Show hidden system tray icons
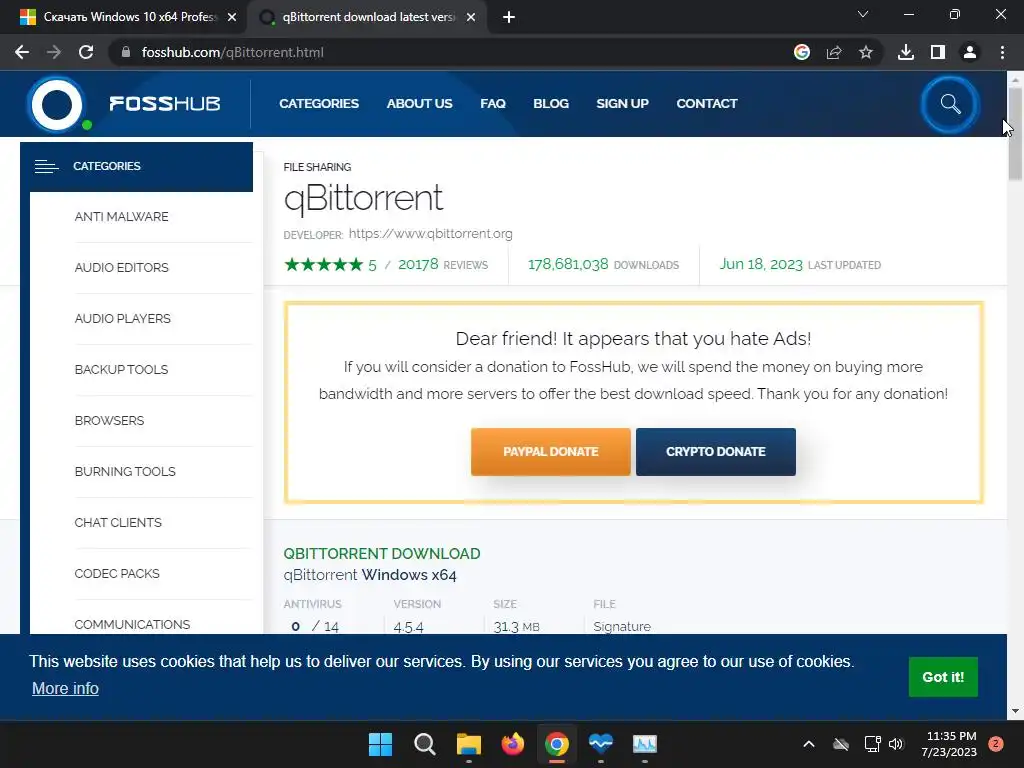 pos(808,744)
